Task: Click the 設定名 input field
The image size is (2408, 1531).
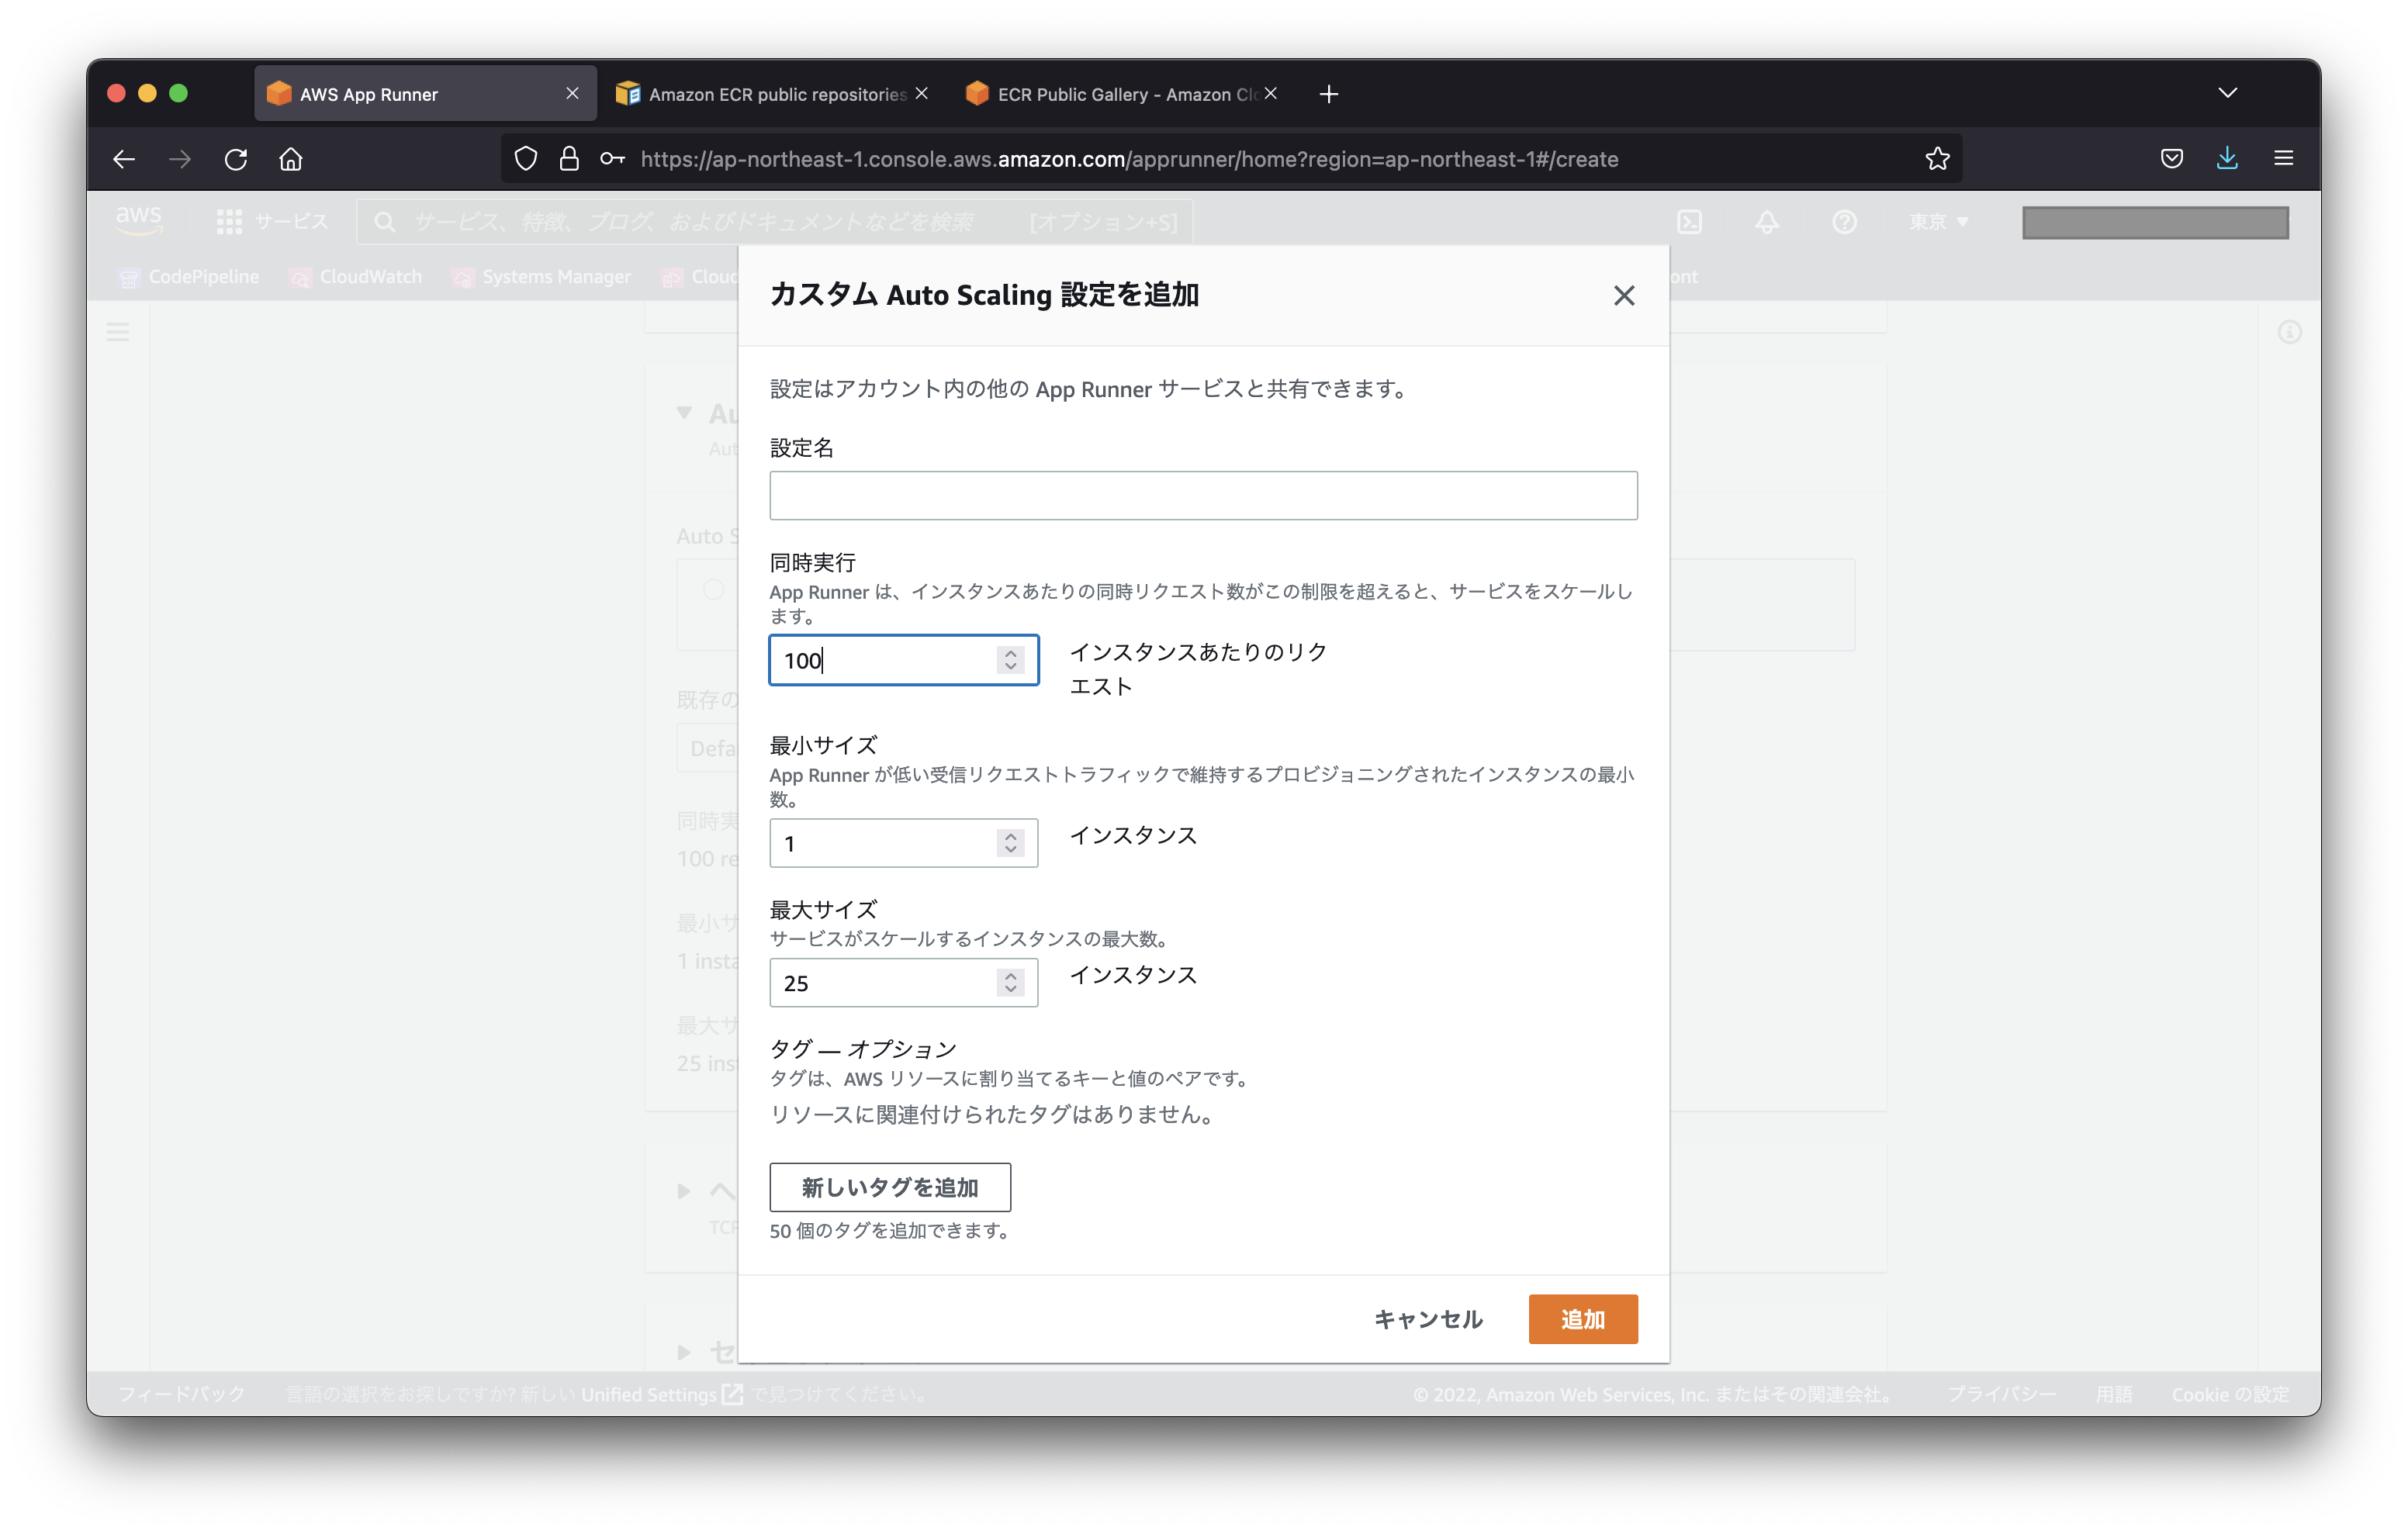Action: [1203, 495]
